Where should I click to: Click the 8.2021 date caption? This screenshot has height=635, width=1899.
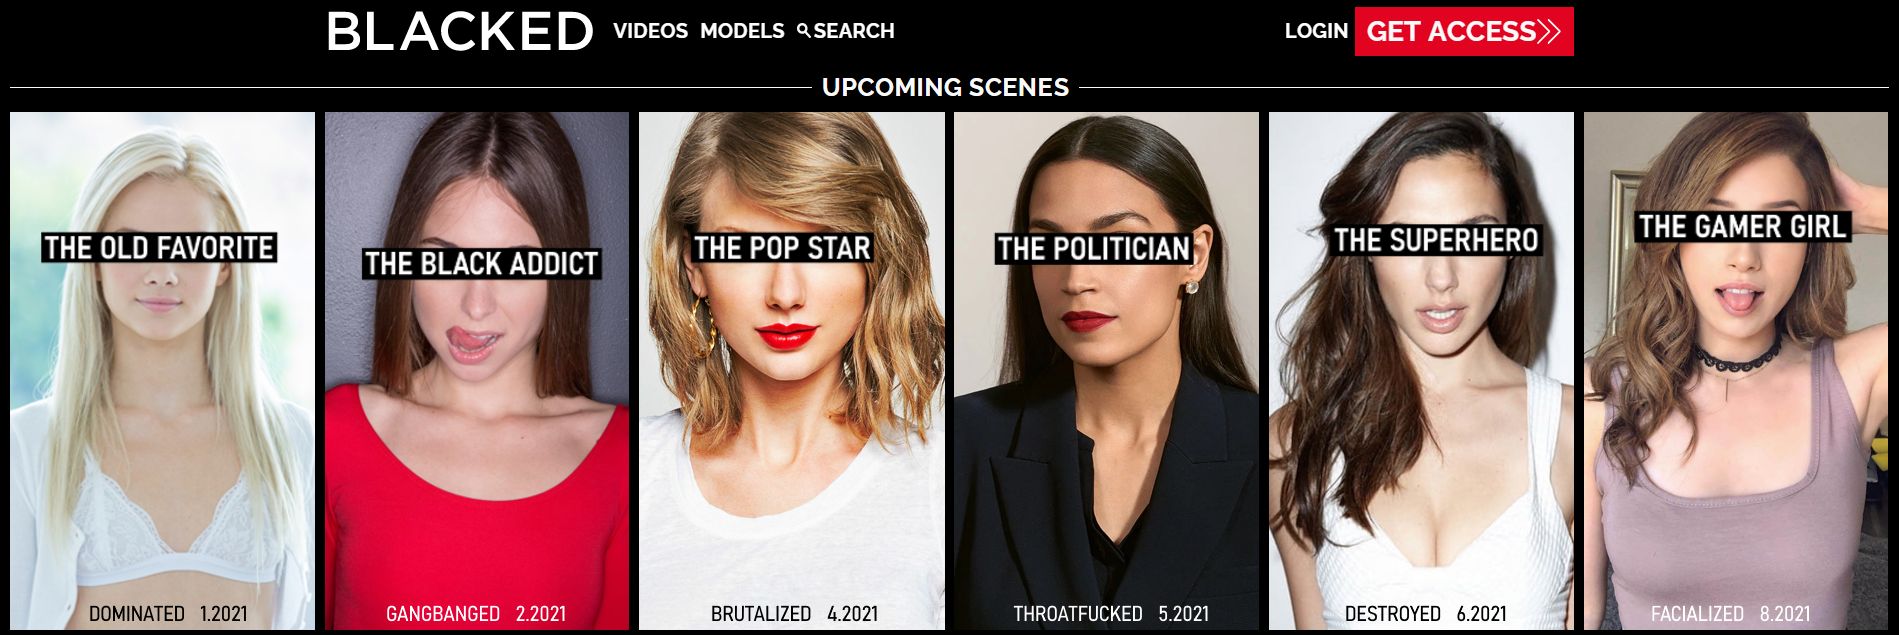click(x=1785, y=614)
